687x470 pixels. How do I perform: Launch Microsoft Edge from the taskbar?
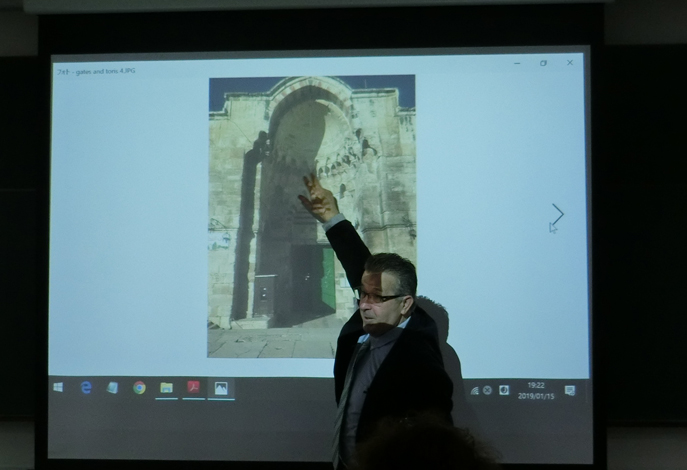(x=86, y=387)
